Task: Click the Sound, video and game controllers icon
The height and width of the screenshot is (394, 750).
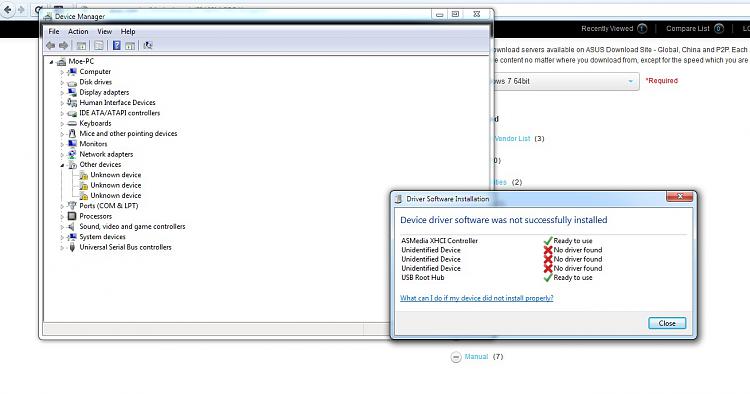Action: point(72,227)
